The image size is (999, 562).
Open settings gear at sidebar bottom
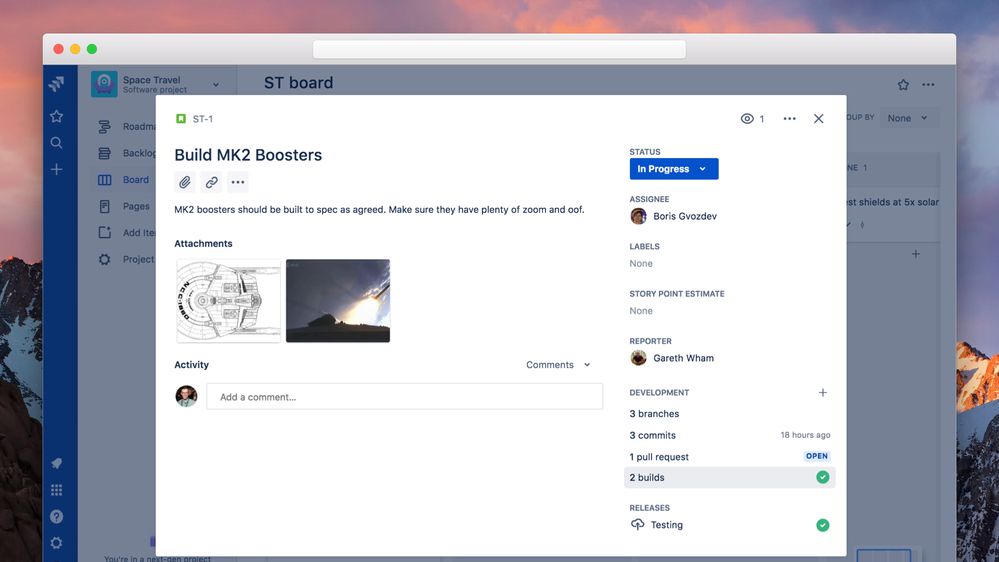[x=57, y=543]
